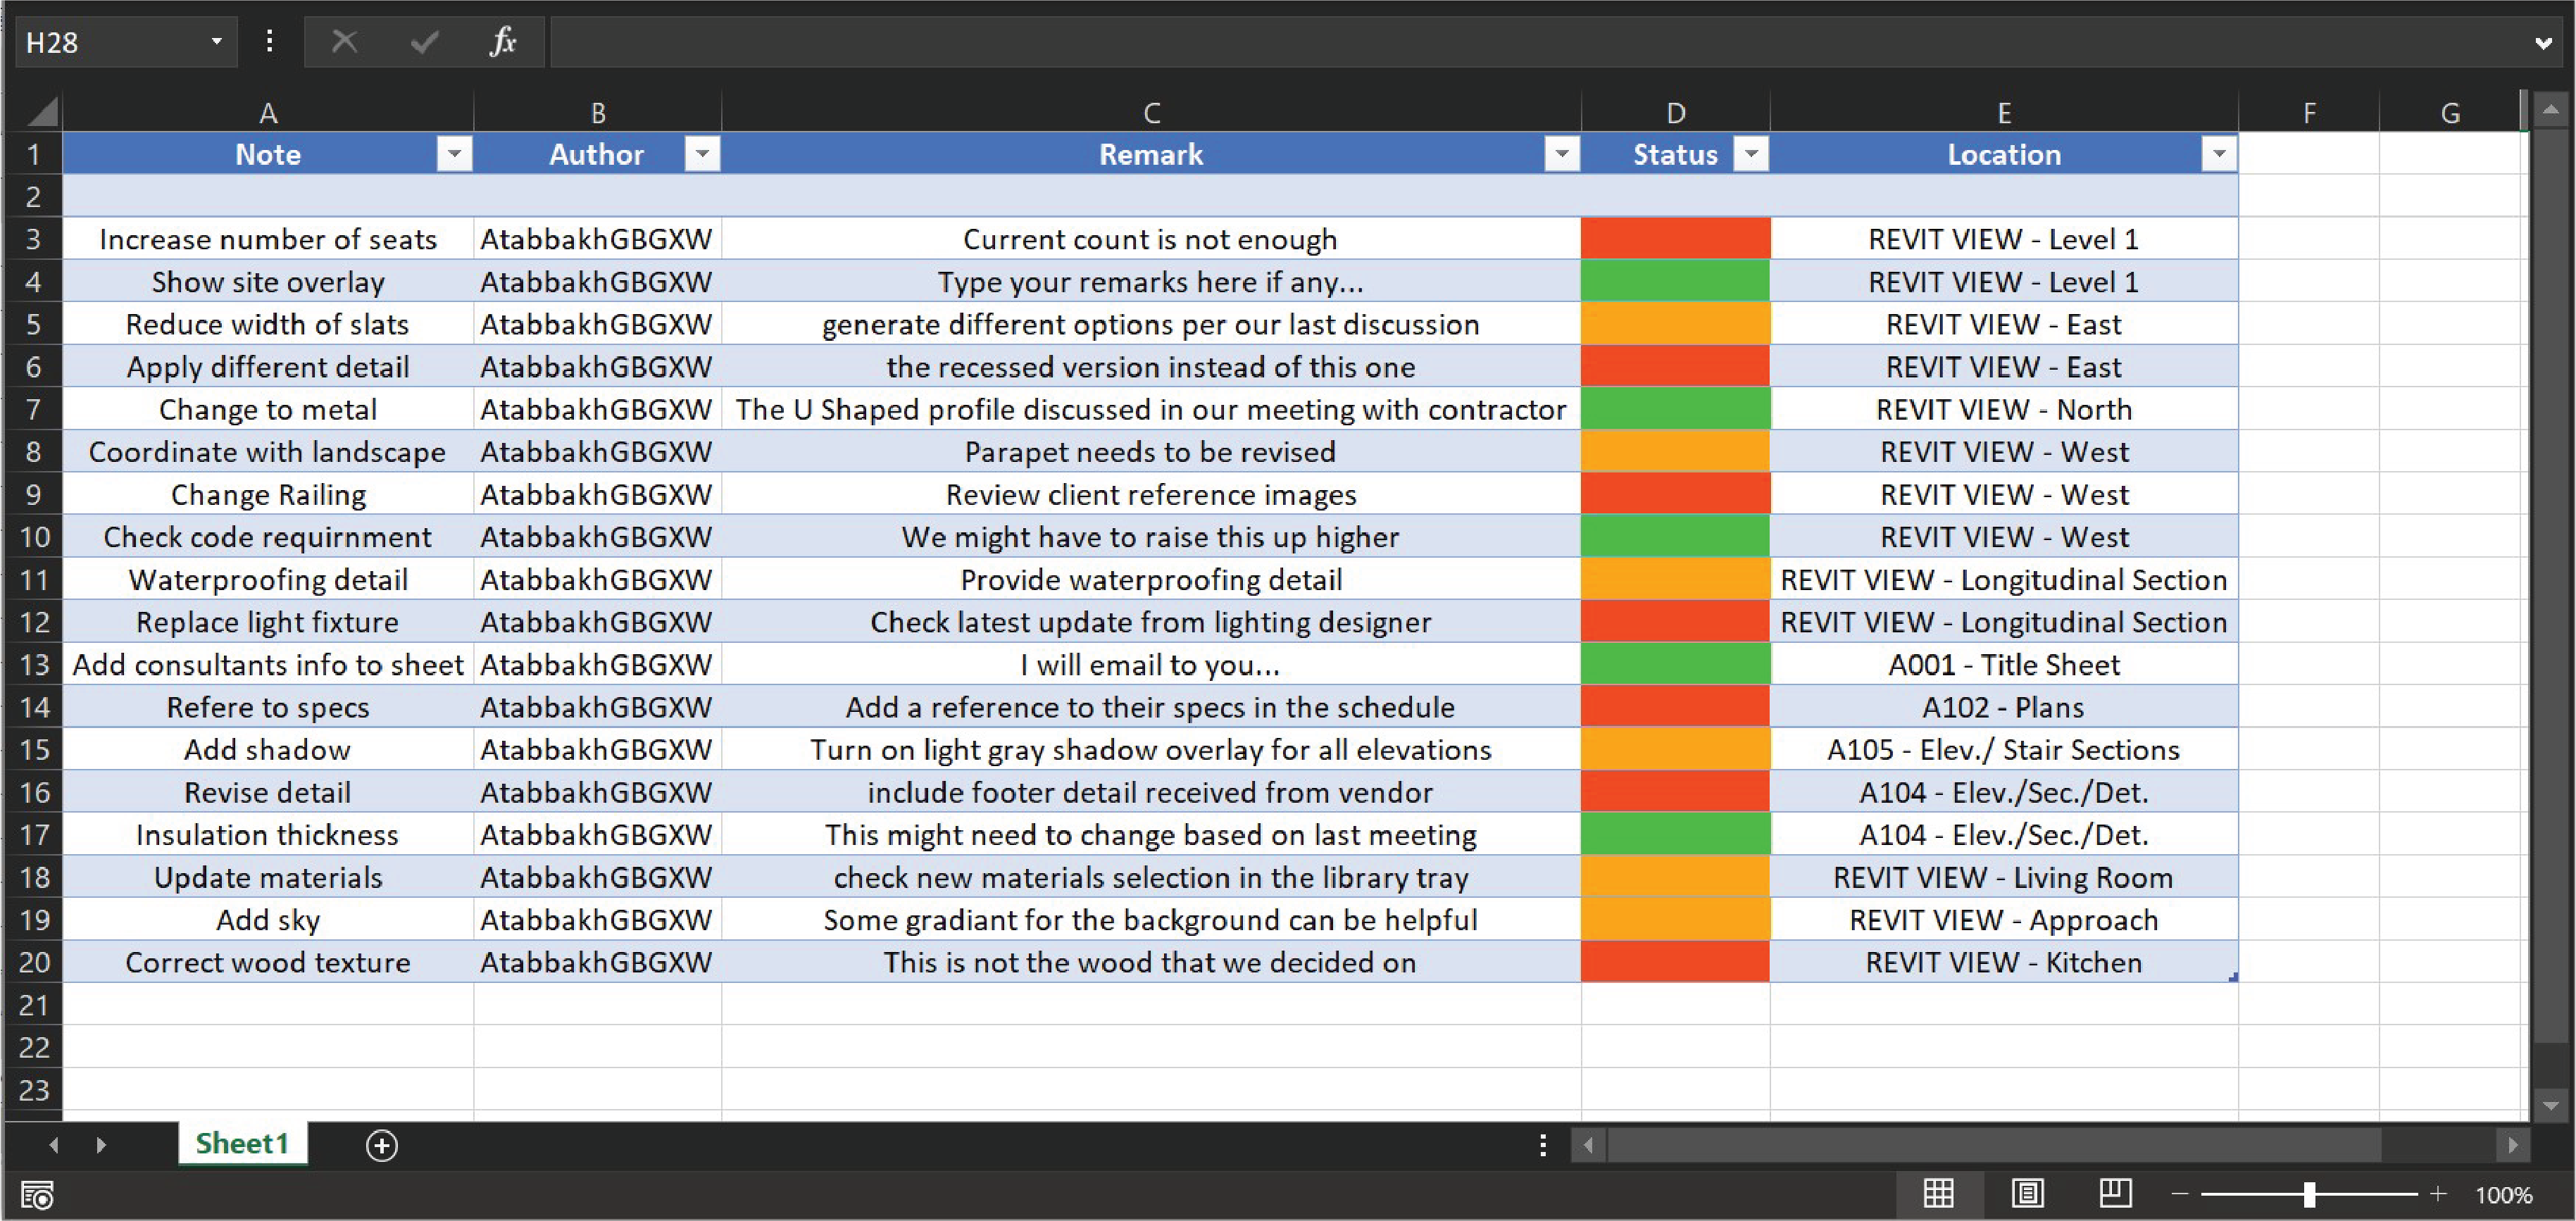This screenshot has height=1221, width=2576.
Task: Switch to Page Break Preview icon
Action: point(2115,1193)
